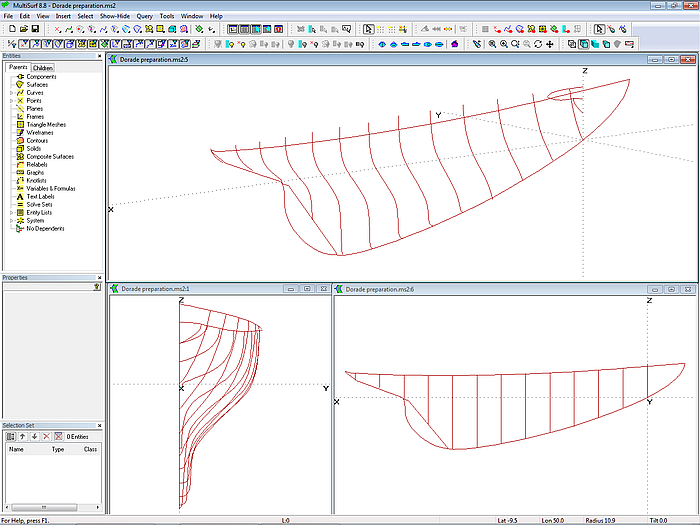Select Triangle Meshes in entities tree
700x525 pixels.
tap(46, 125)
